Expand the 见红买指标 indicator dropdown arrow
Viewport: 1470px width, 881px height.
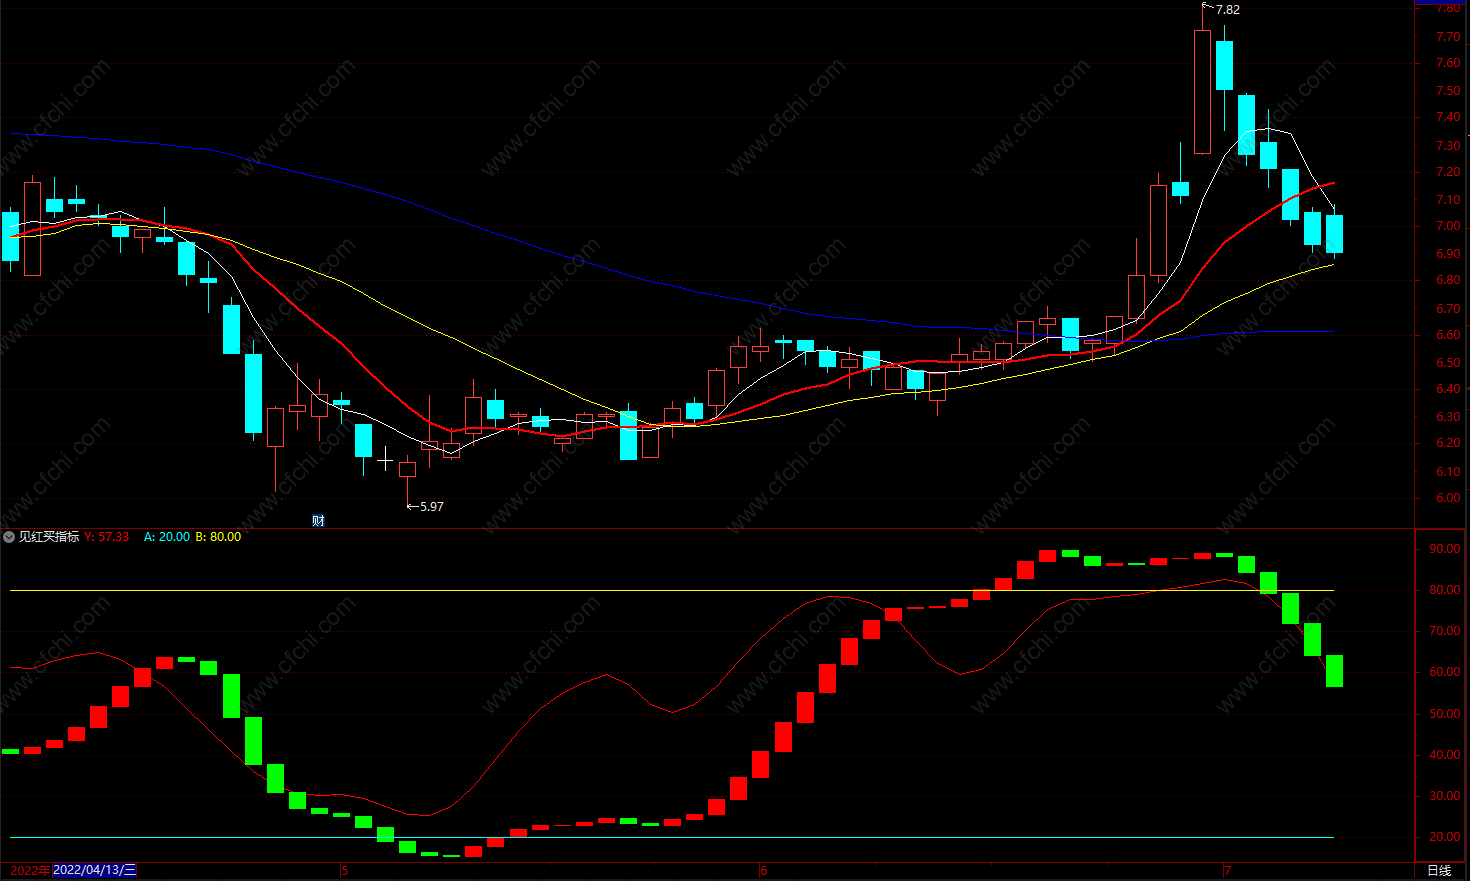[9, 537]
